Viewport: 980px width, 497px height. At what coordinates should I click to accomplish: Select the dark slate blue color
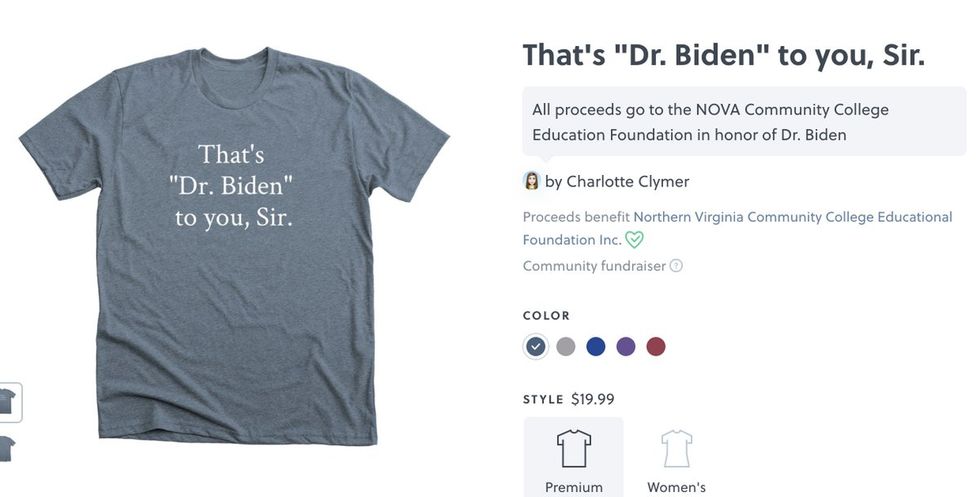[x=536, y=347]
